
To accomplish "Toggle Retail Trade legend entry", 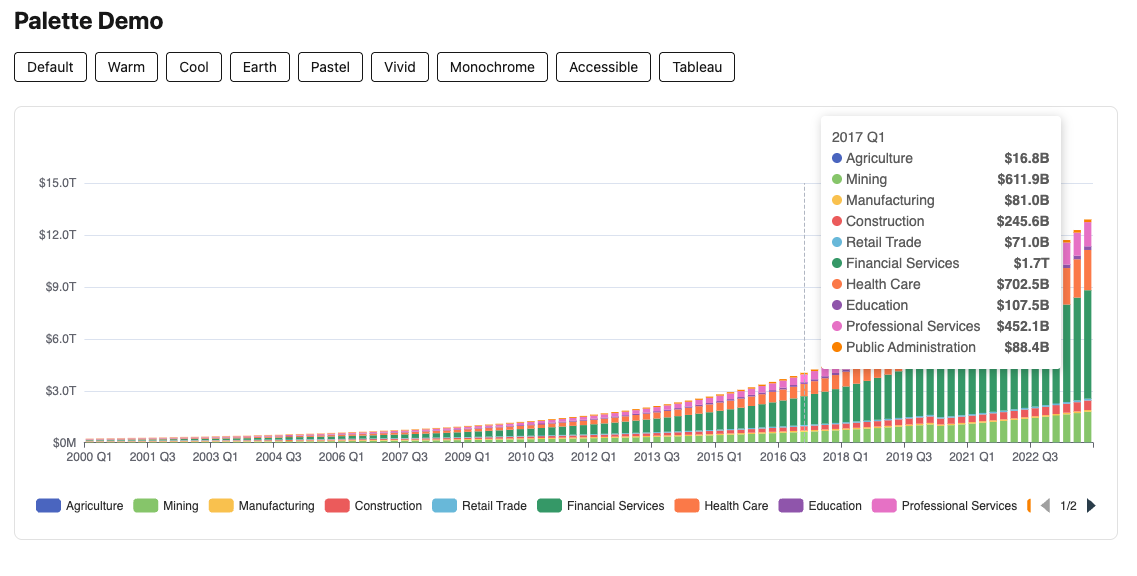I will [480, 506].
